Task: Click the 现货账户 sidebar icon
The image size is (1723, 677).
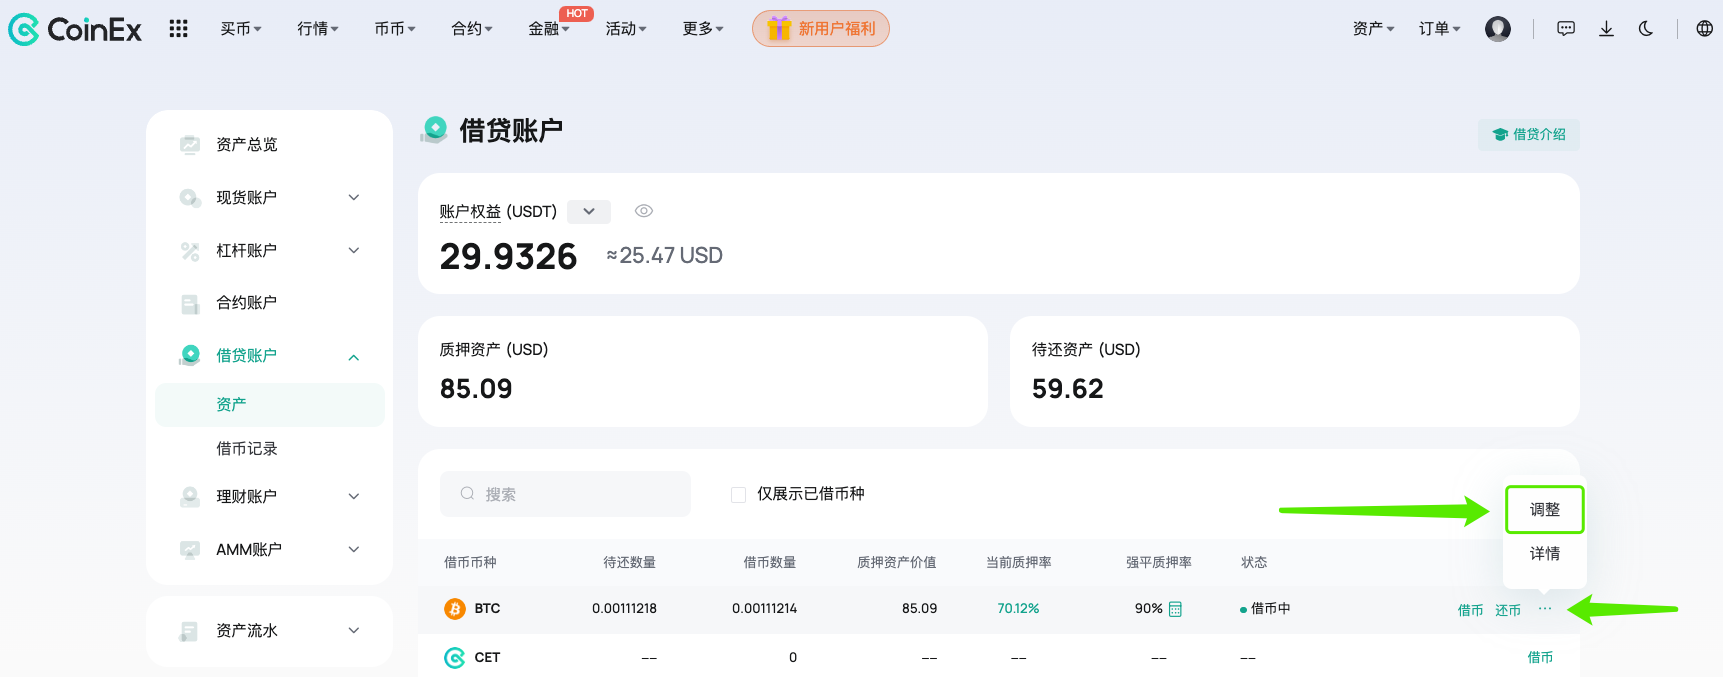Action: click(x=189, y=198)
